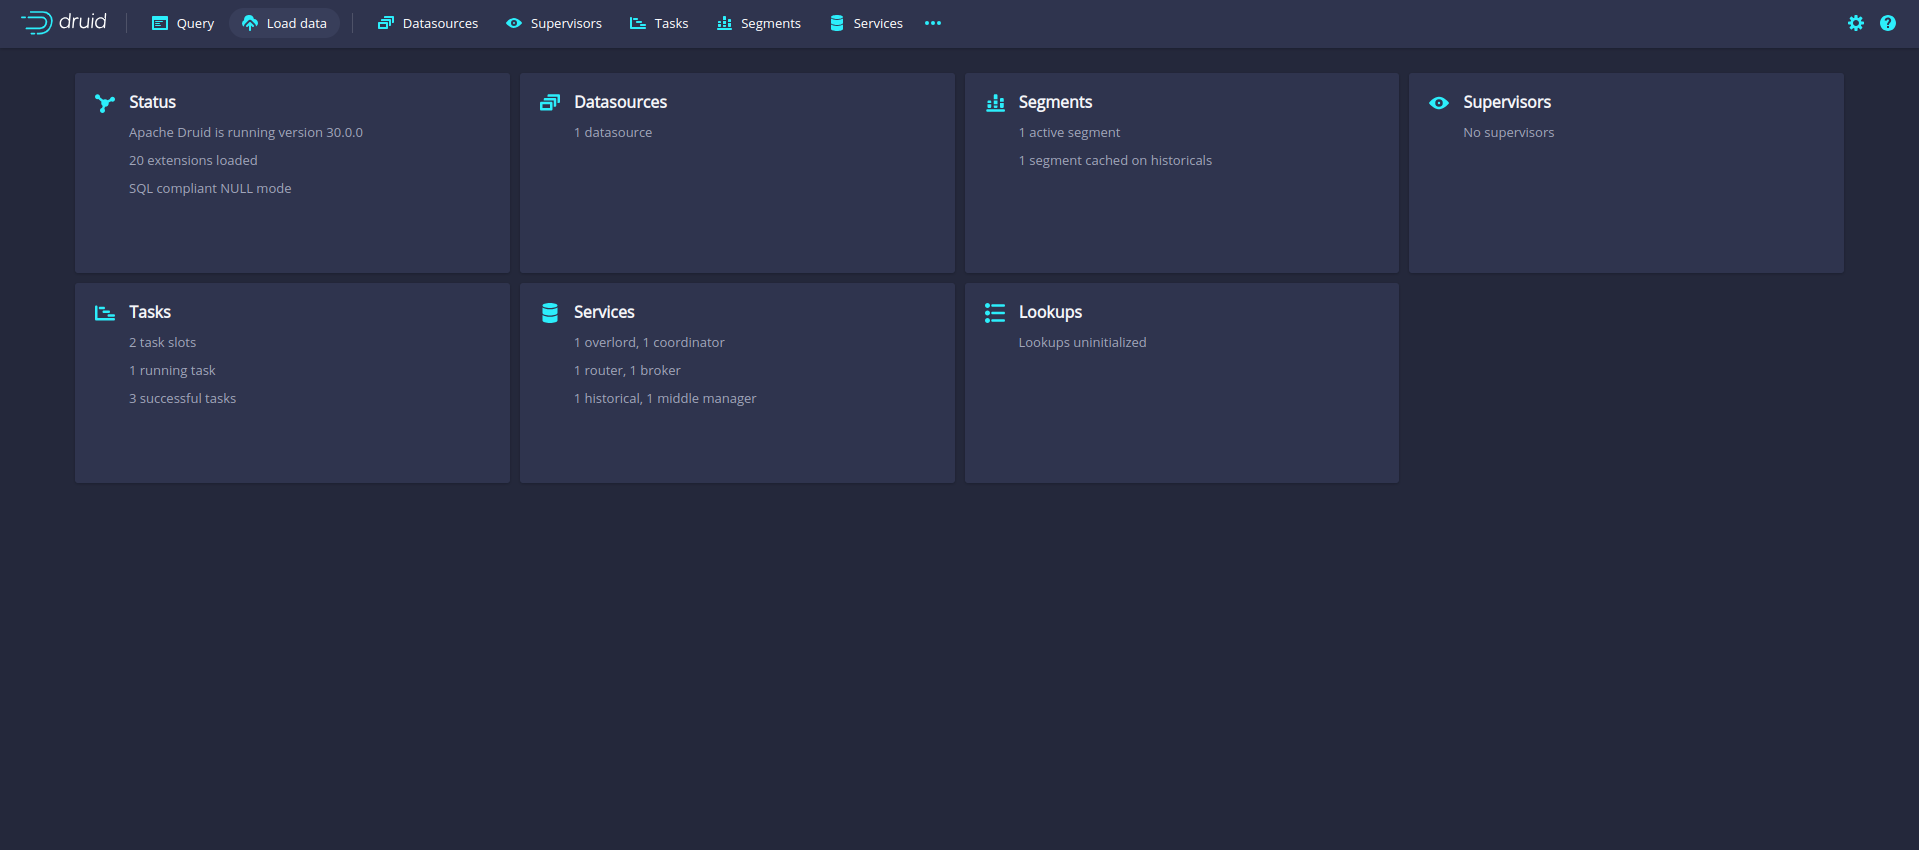Click the Lookups card list icon
1920x850 pixels.
click(x=995, y=313)
